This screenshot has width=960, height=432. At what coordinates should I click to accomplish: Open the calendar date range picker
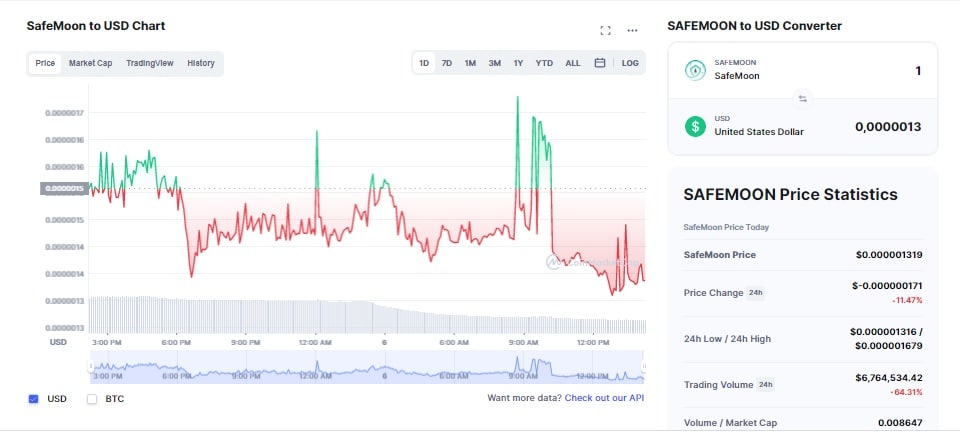point(600,63)
